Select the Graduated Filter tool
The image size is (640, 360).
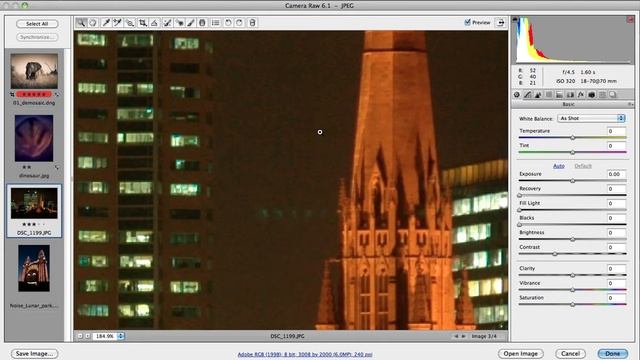202,23
